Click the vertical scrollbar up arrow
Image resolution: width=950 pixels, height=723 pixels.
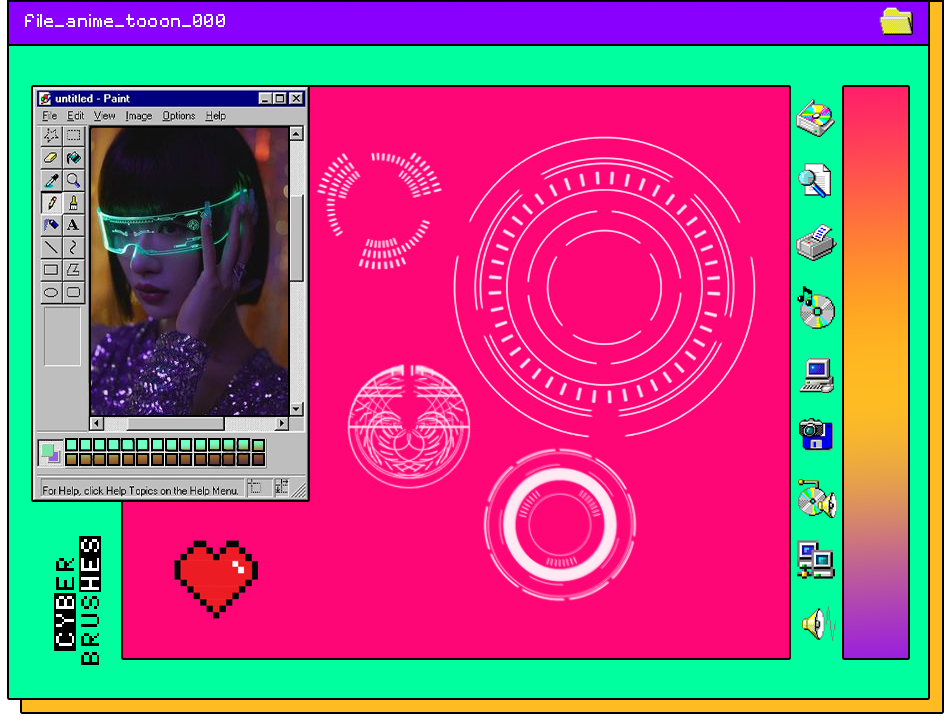pos(296,133)
